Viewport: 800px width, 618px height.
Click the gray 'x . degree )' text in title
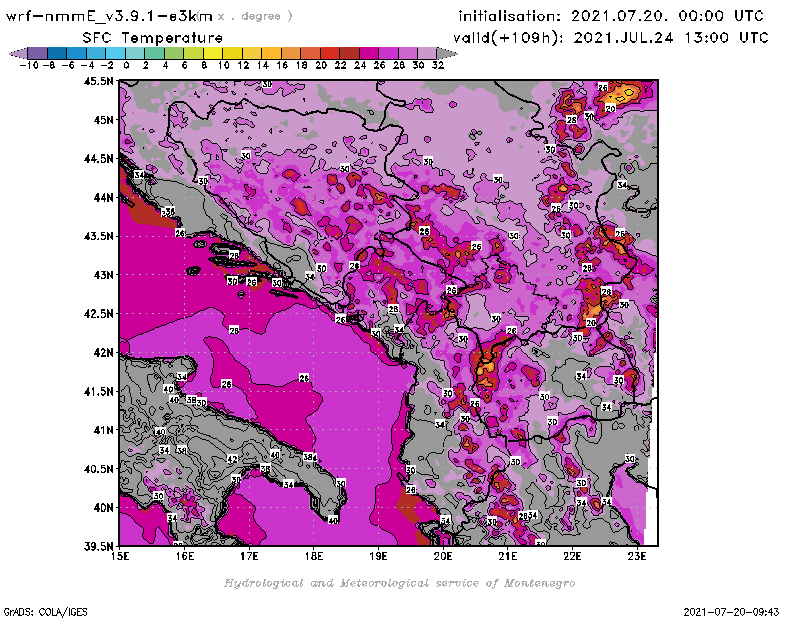pos(255,16)
